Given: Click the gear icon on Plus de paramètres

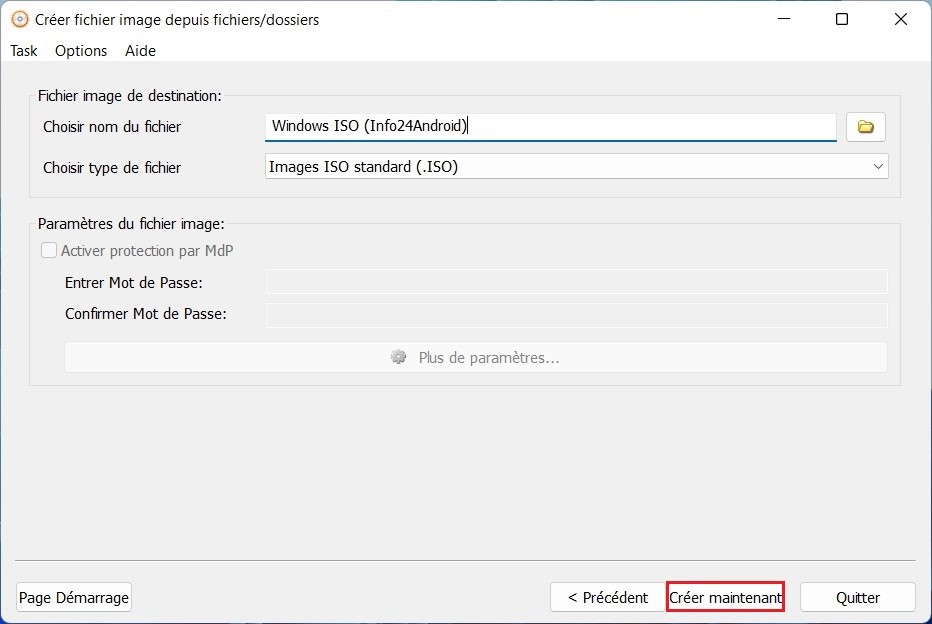Looking at the screenshot, I should tap(398, 357).
